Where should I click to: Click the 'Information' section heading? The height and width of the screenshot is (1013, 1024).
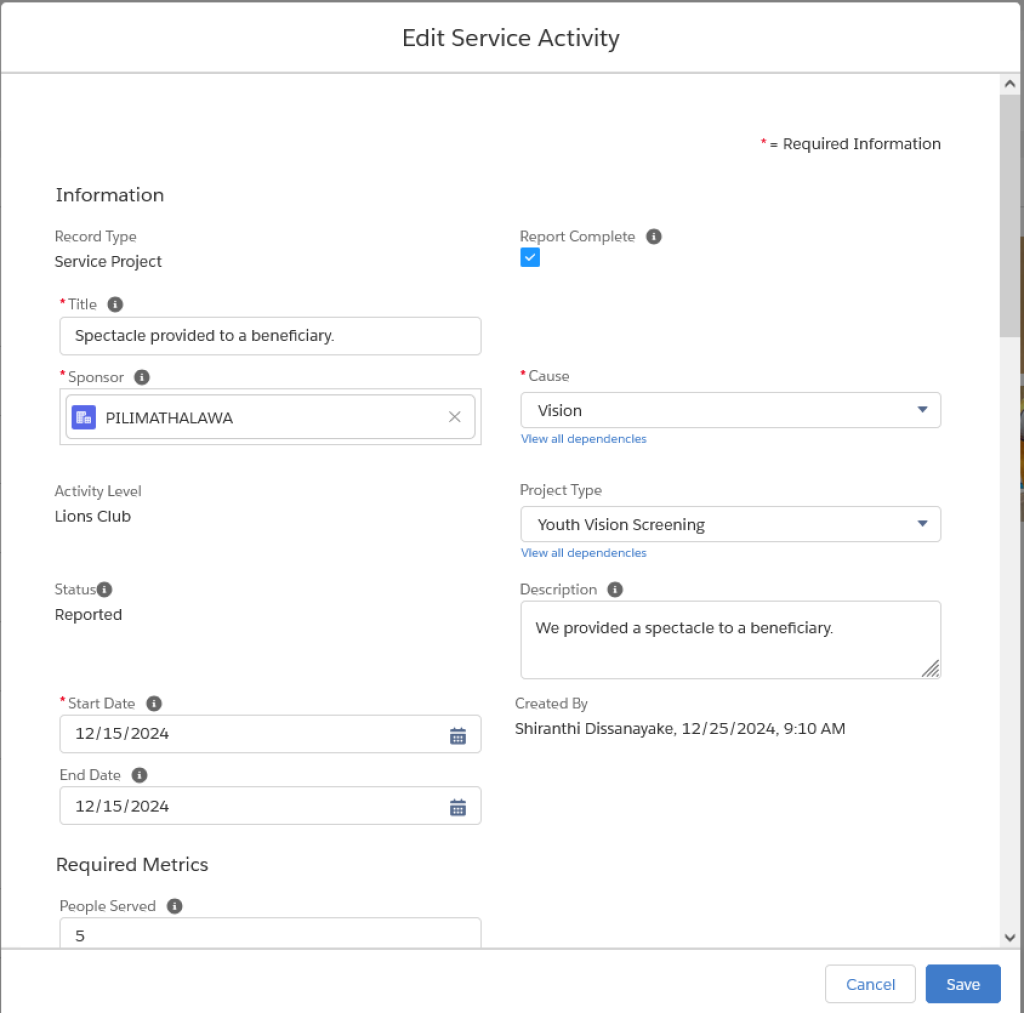[x=110, y=195]
